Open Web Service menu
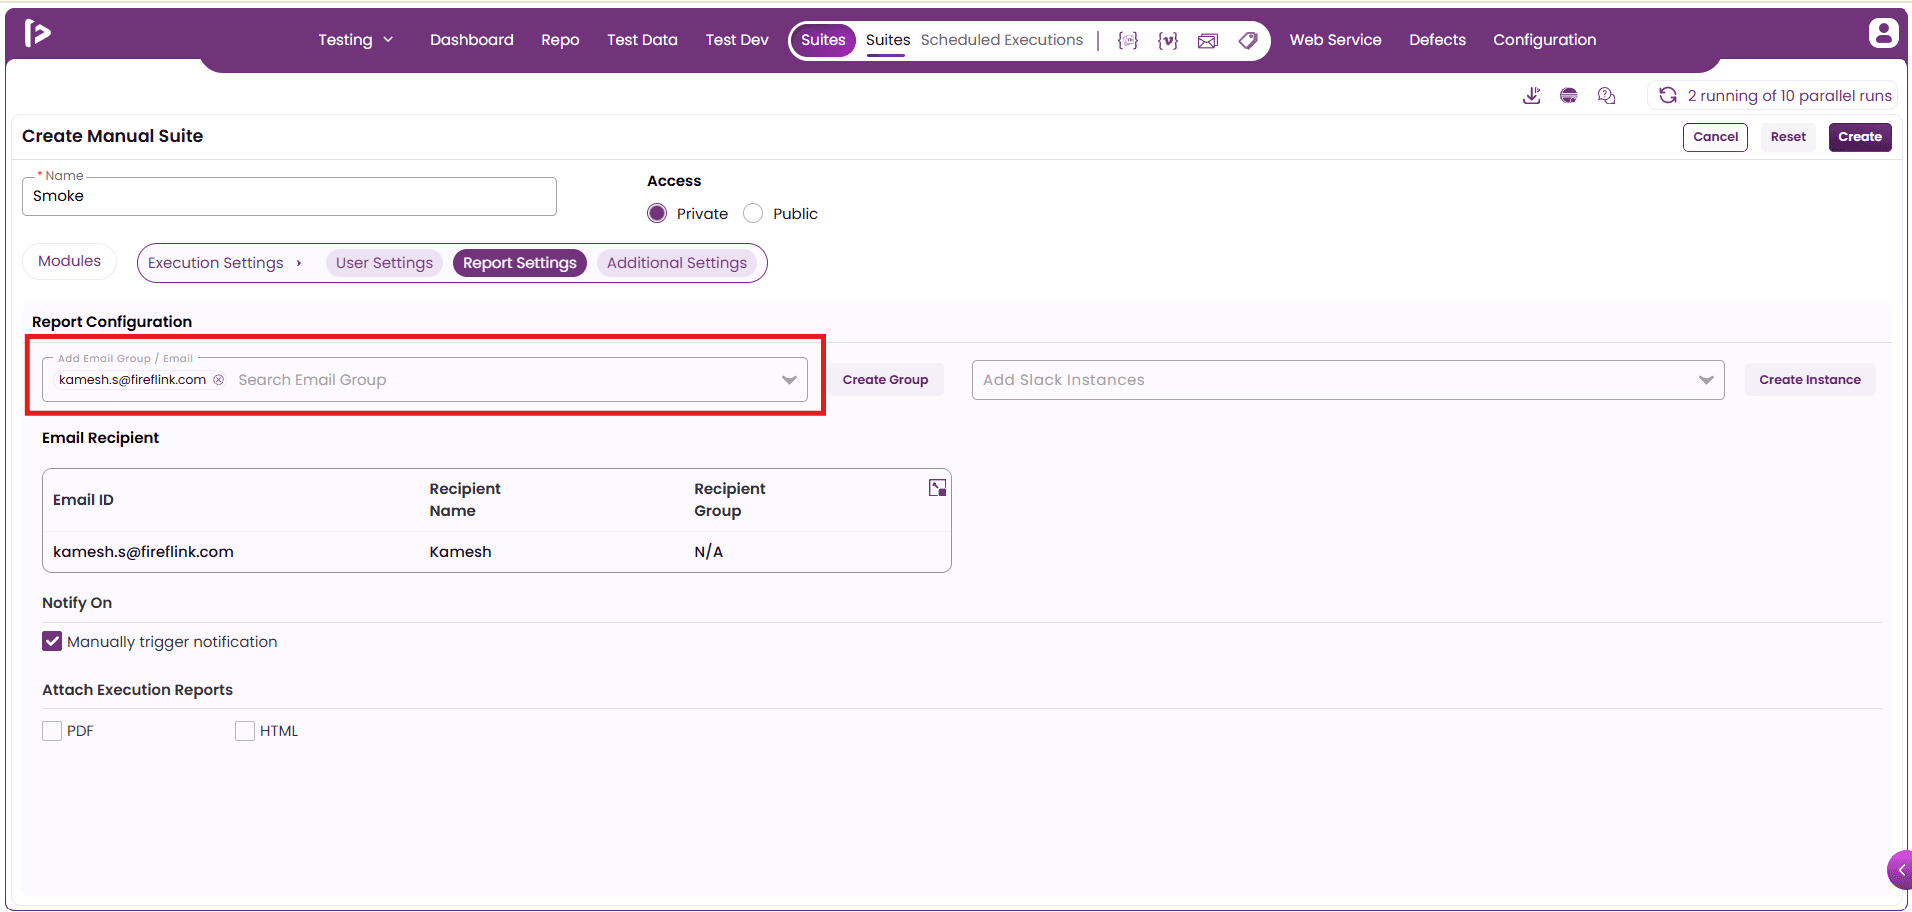1912x912 pixels. (1335, 40)
